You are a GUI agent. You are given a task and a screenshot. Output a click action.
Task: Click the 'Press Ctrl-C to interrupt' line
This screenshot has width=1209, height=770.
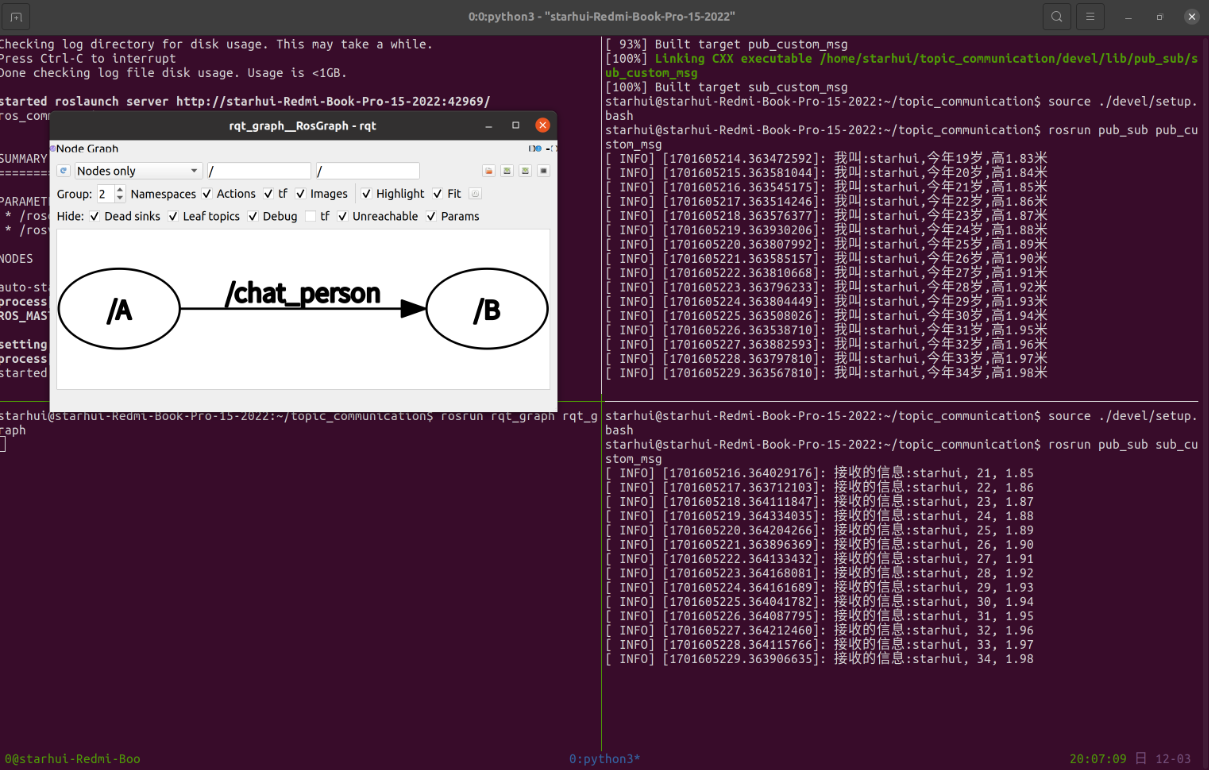click(88, 59)
